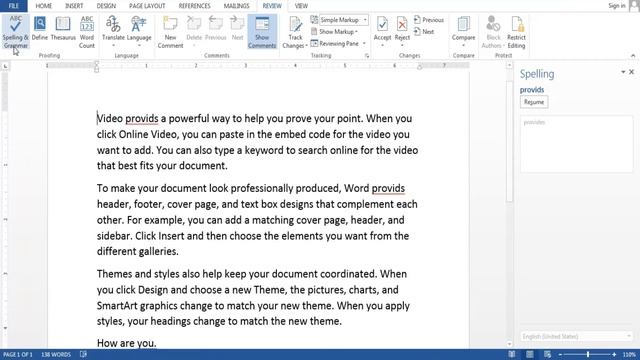Image resolution: width=640 pixels, height=360 pixels.
Task: Expand the Show Markup menu
Action: coord(334,31)
